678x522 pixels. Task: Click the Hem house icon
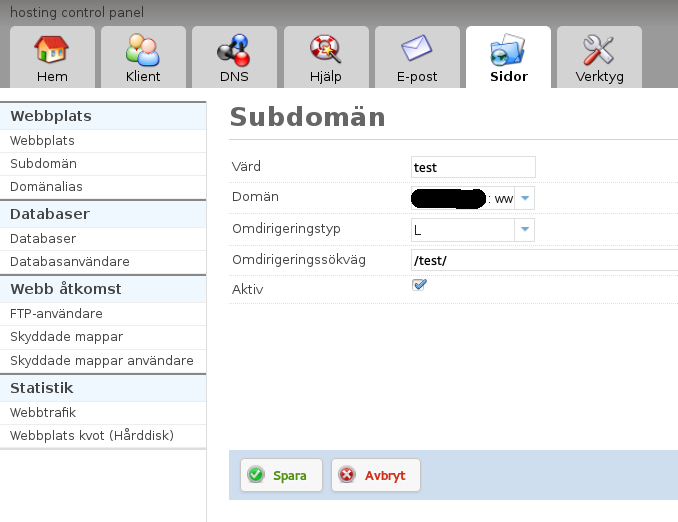(52, 50)
